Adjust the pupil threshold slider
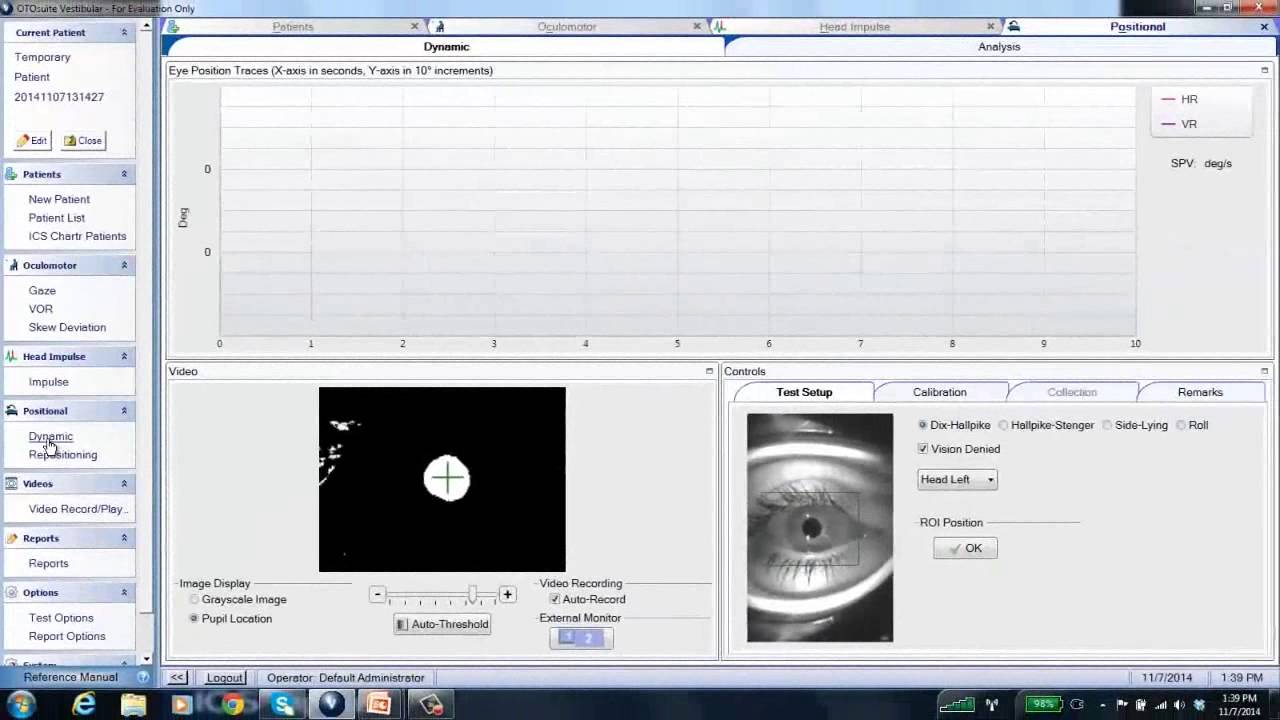Screen dimensions: 1280x720 (472, 595)
